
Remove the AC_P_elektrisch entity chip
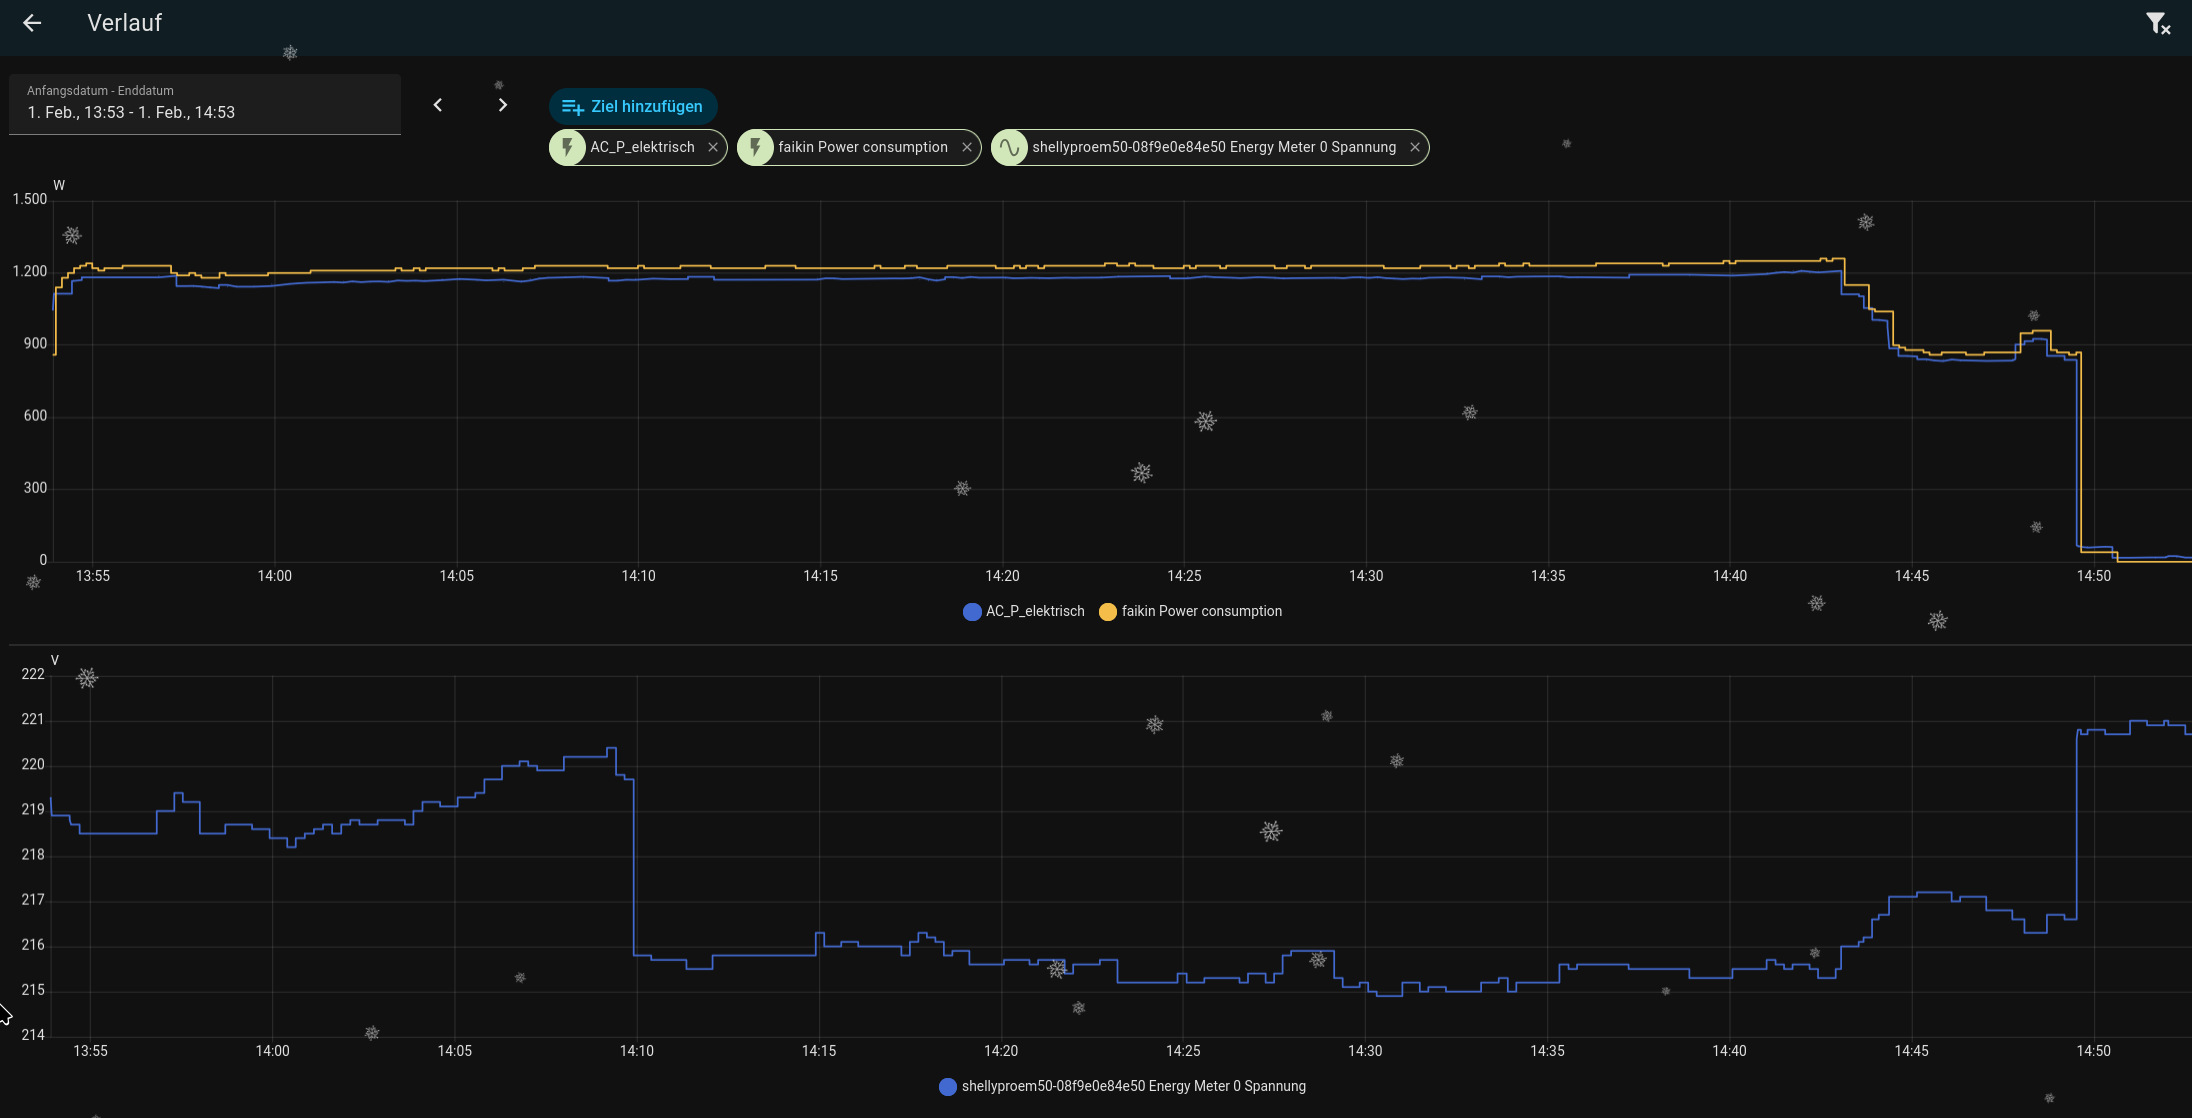coord(713,148)
